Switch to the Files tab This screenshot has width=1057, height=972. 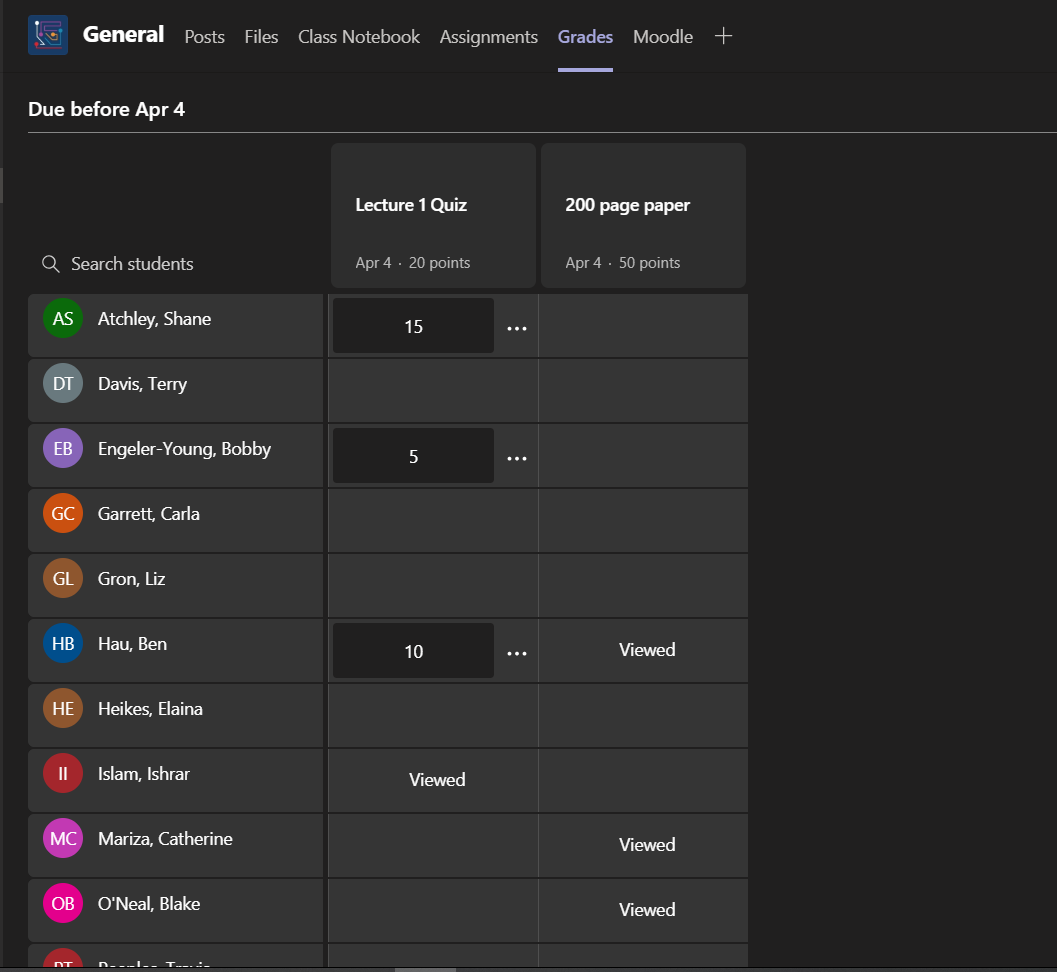[261, 36]
